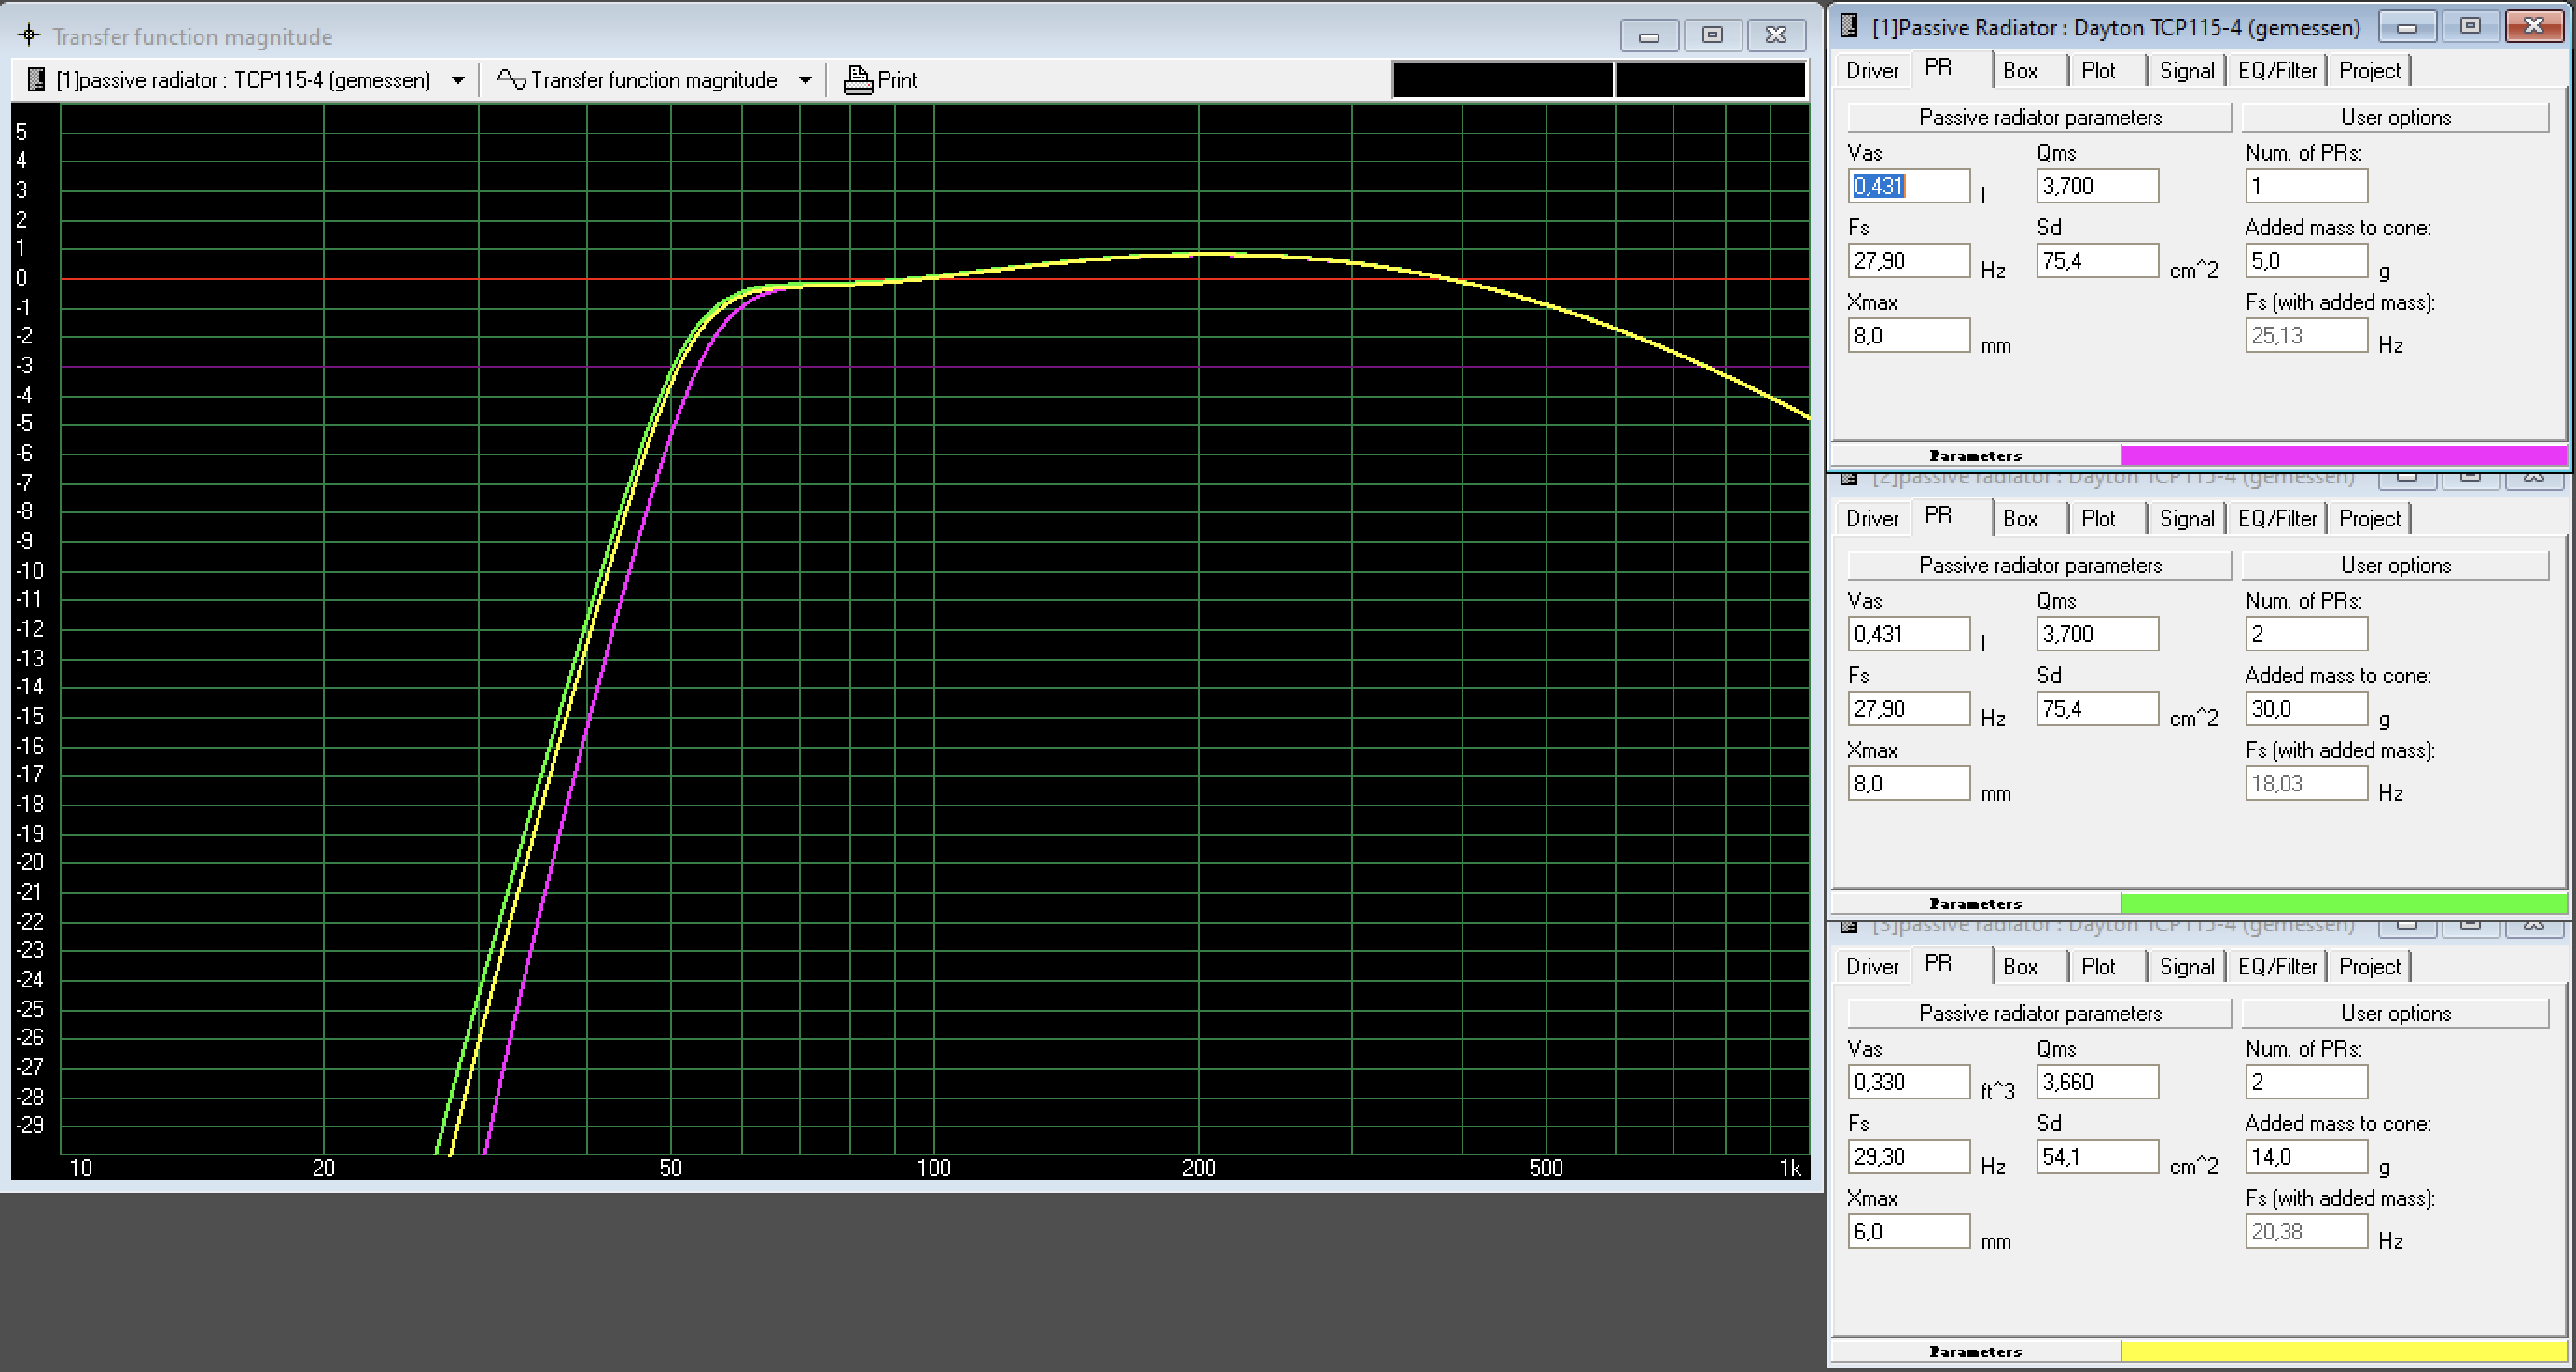Click the speaker icon in the project selector

pyautogui.click(x=36, y=80)
